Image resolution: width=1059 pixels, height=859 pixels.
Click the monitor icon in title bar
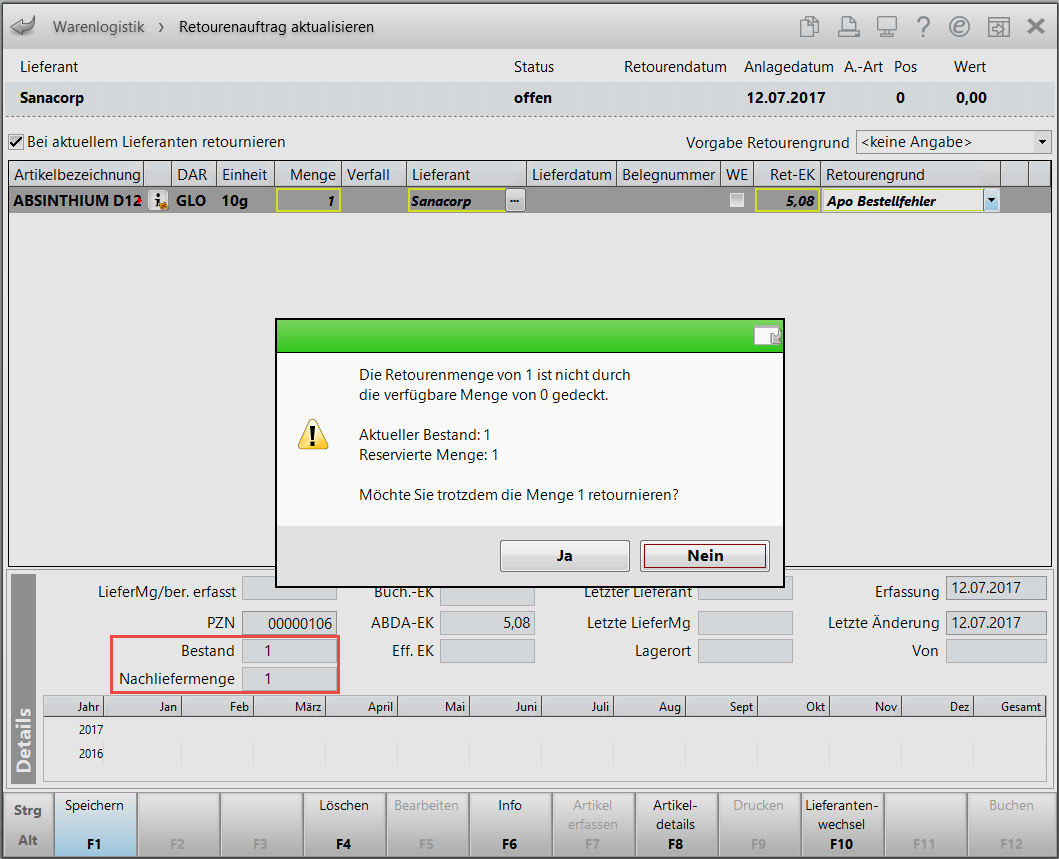886,27
